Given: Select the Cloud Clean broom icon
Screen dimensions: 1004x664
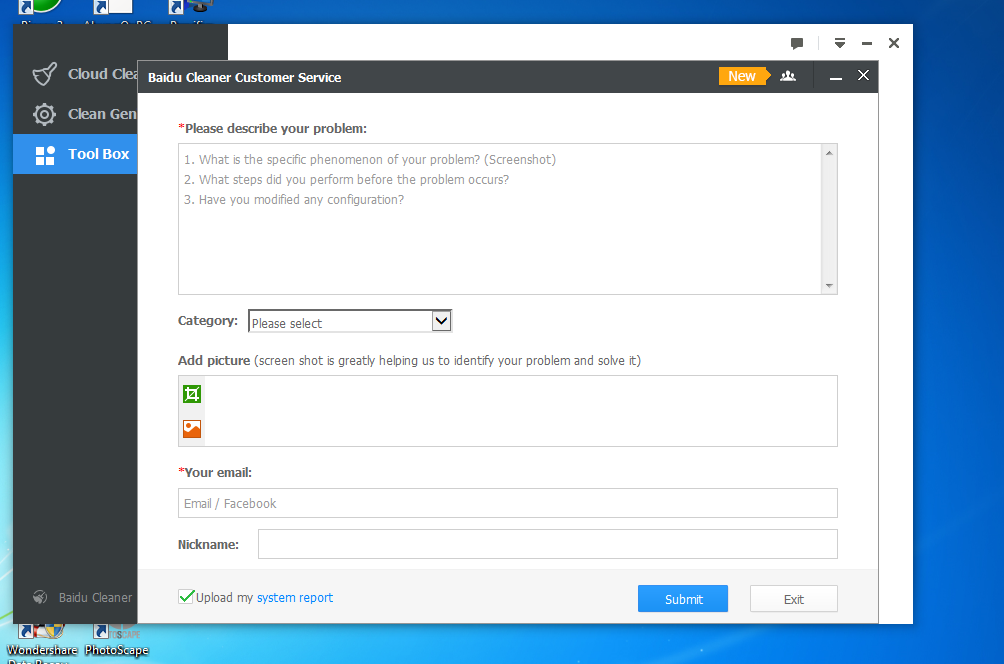Looking at the screenshot, I should pos(44,74).
